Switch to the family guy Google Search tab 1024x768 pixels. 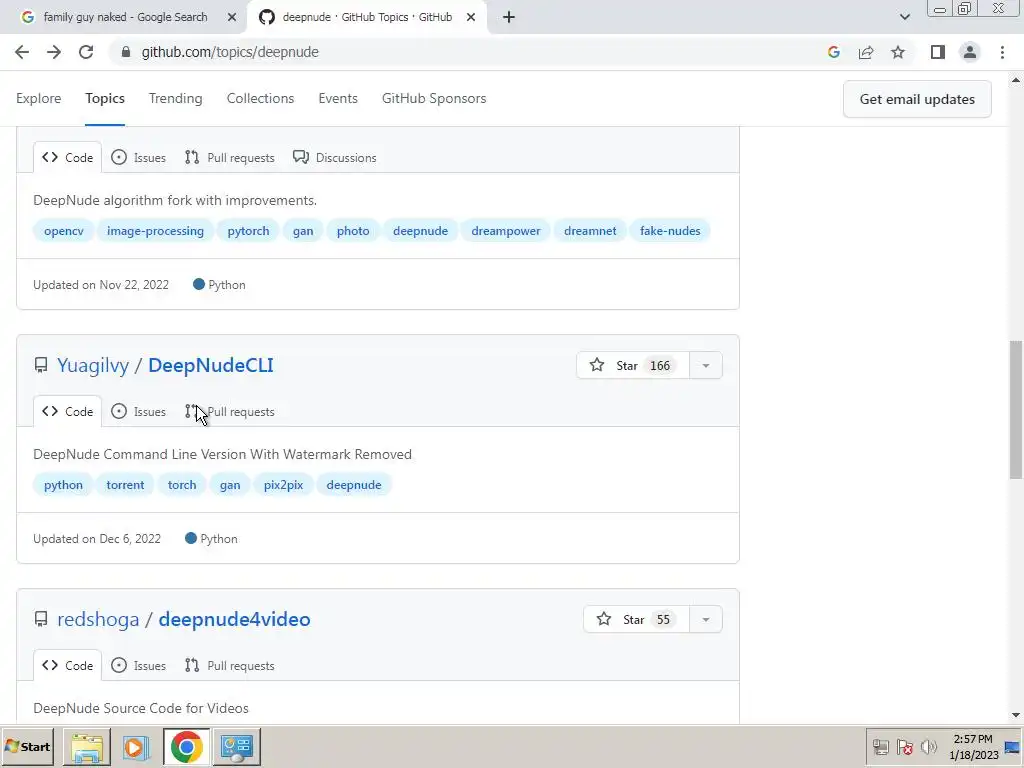(x=124, y=18)
